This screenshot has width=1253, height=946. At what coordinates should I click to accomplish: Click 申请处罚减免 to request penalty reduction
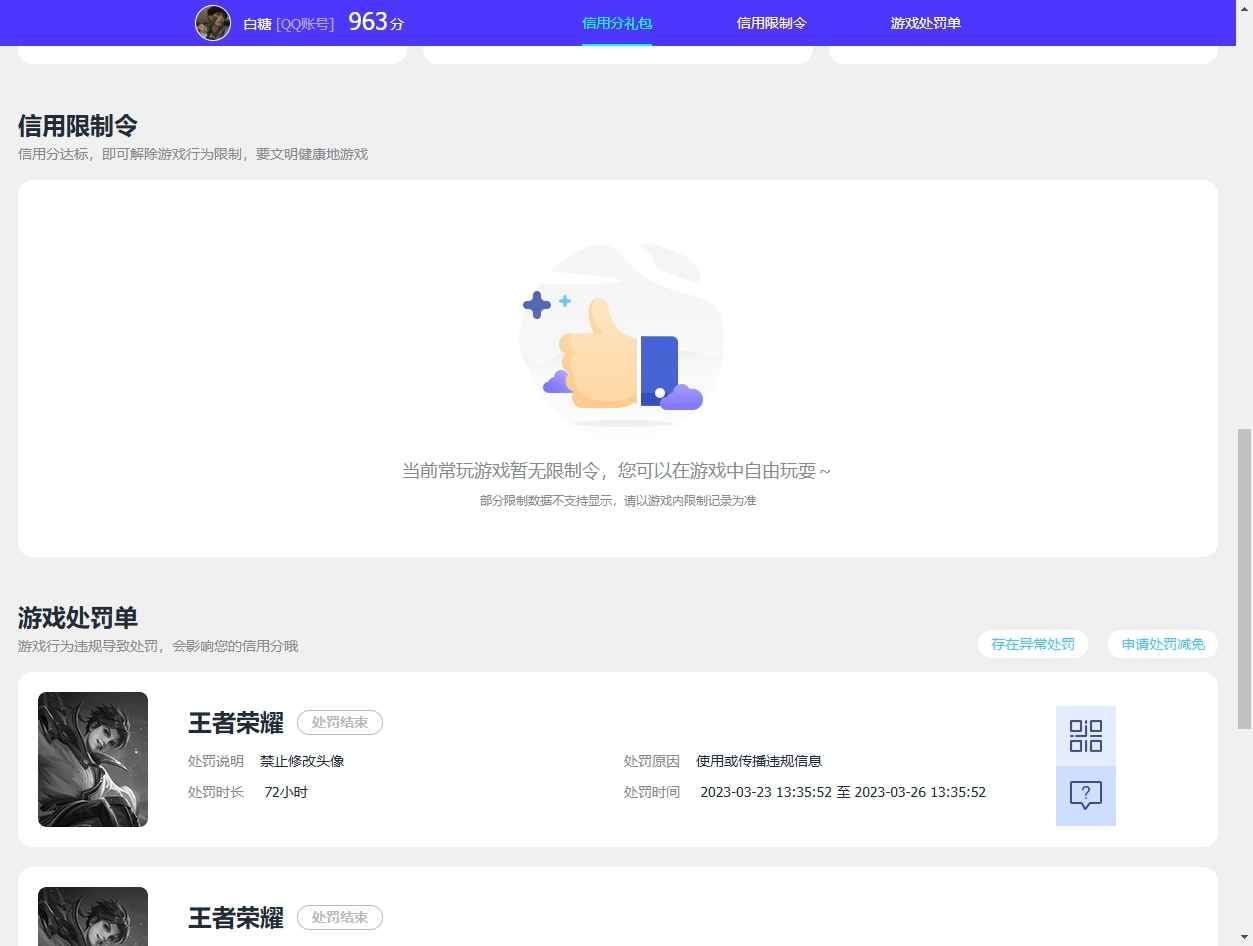[x=1163, y=644]
